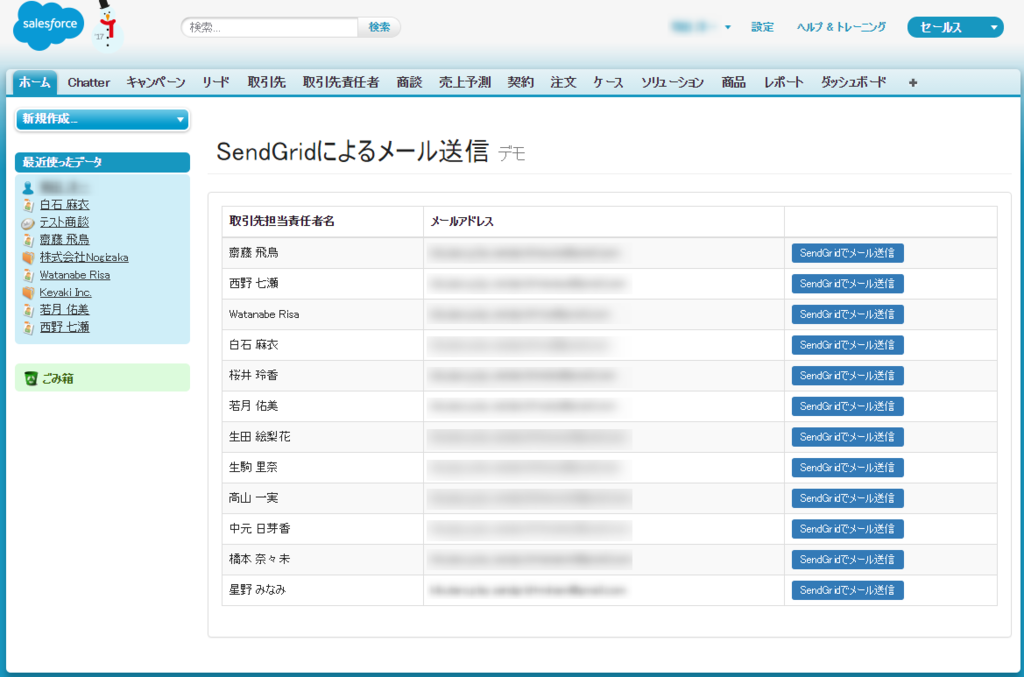The height and width of the screenshot is (677, 1024).
Task: Open the 取引先責任者 tab
Action: [x=340, y=82]
